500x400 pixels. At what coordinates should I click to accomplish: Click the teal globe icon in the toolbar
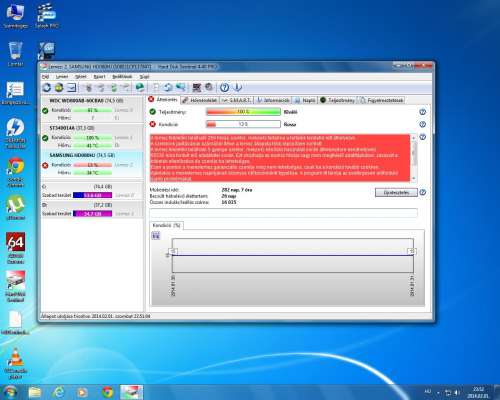140,87
